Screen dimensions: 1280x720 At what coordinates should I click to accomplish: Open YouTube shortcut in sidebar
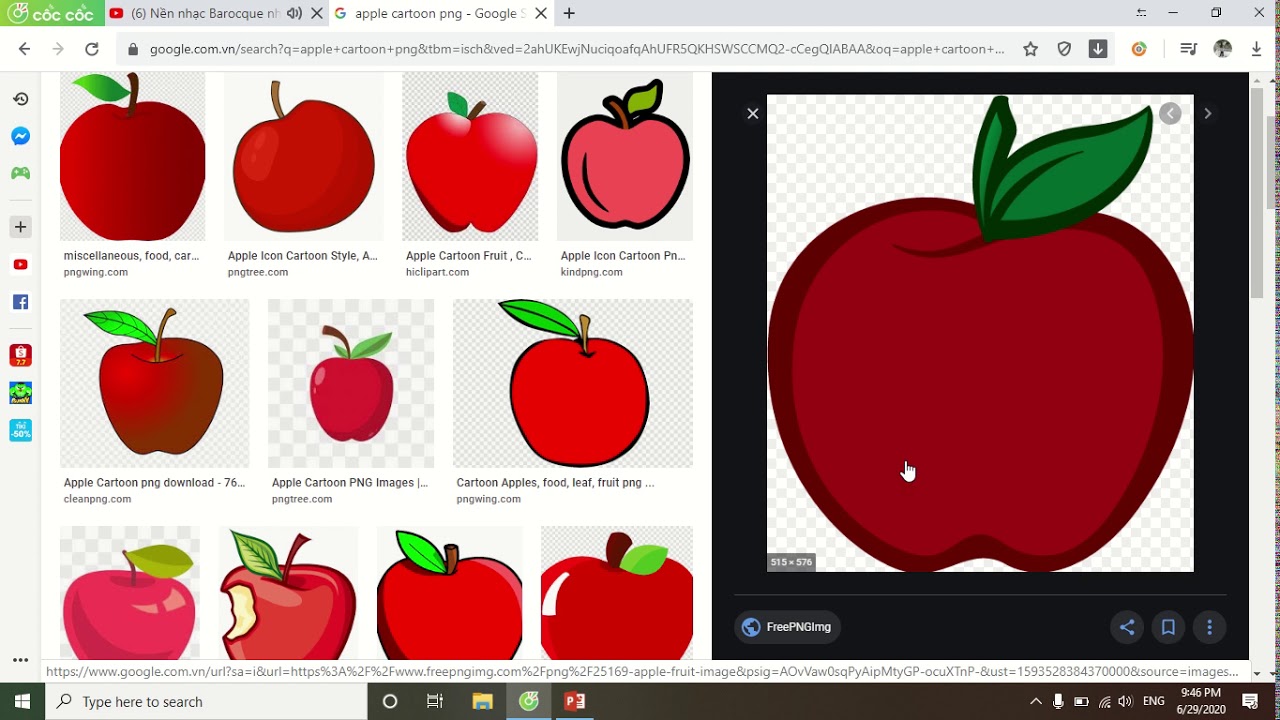[x=20, y=264]
